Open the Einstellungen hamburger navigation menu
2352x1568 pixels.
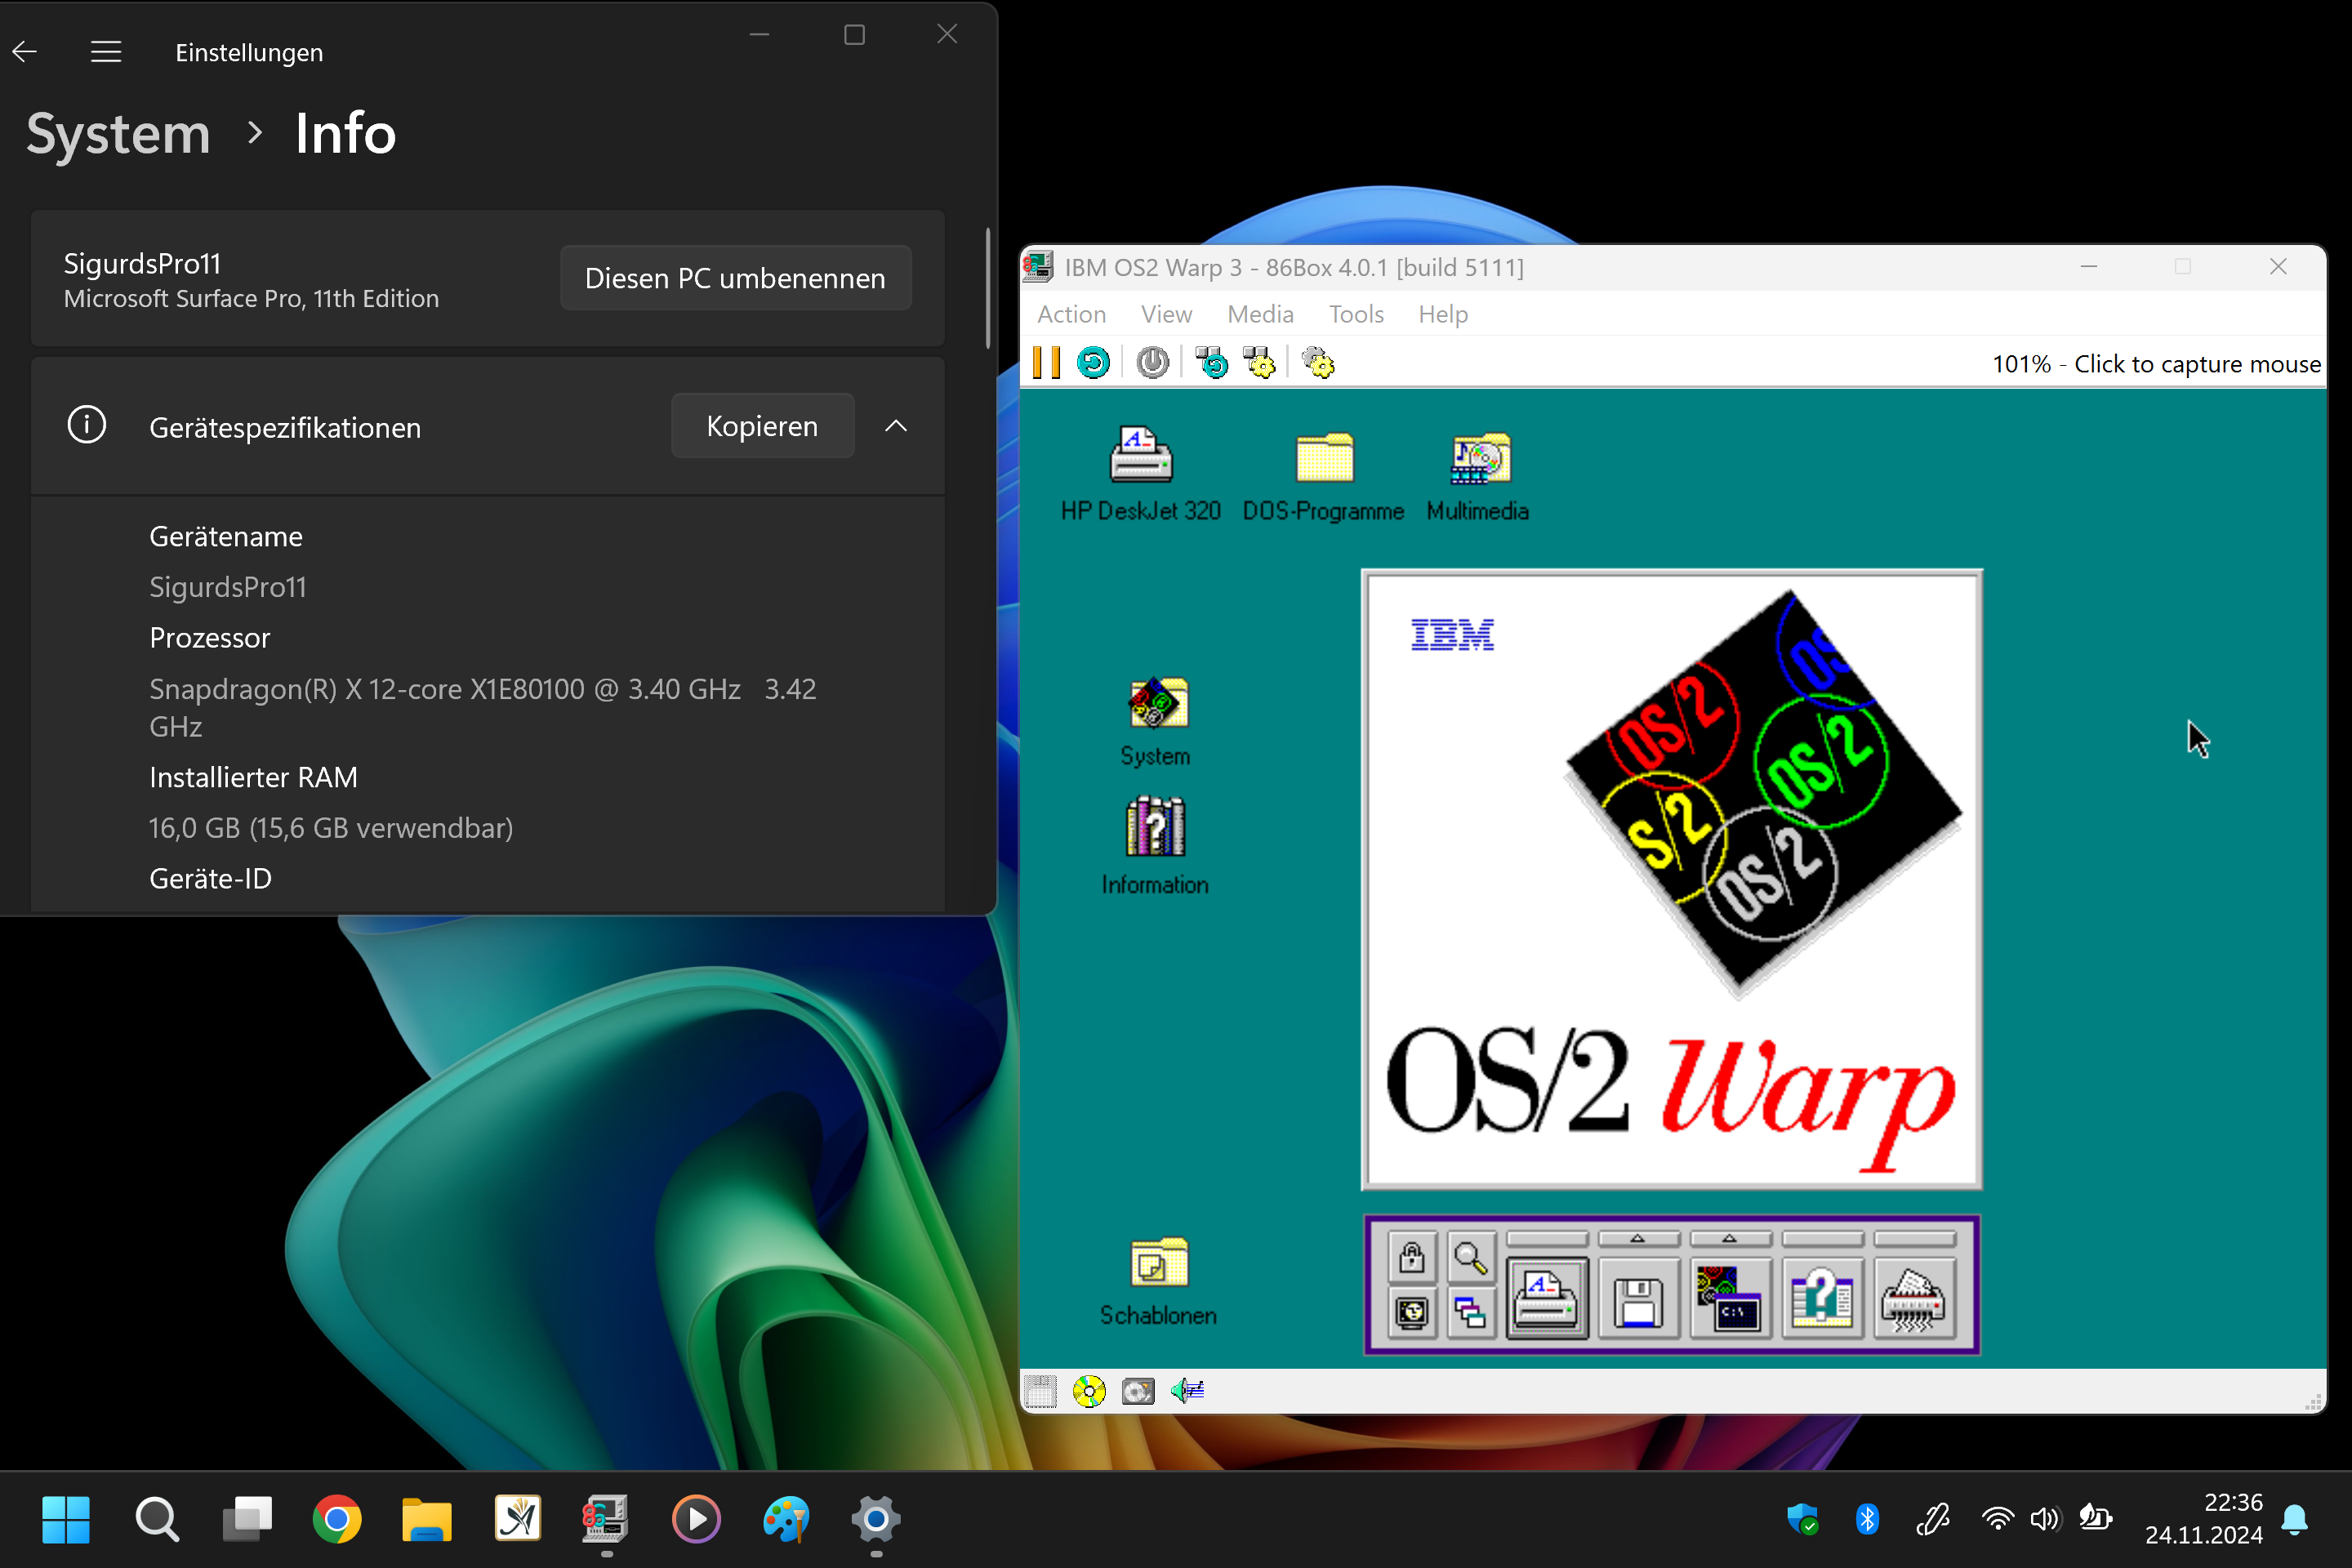[x=106, y=52]
